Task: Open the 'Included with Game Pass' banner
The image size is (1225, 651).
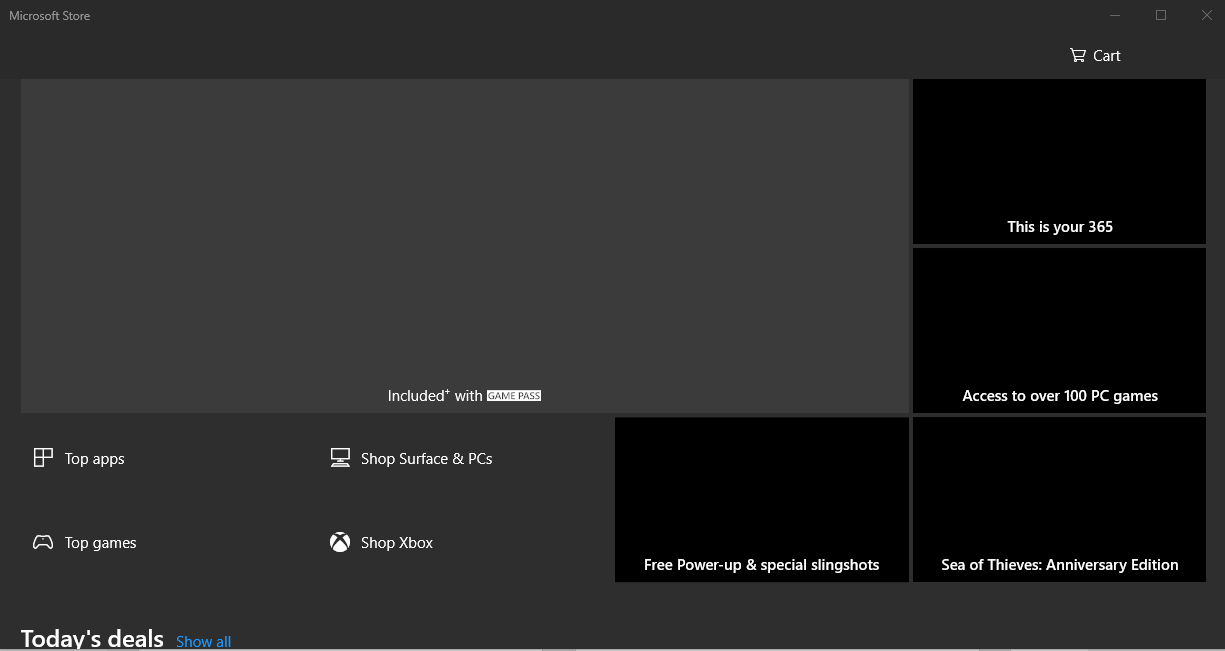Action: [x=465, y=245]
